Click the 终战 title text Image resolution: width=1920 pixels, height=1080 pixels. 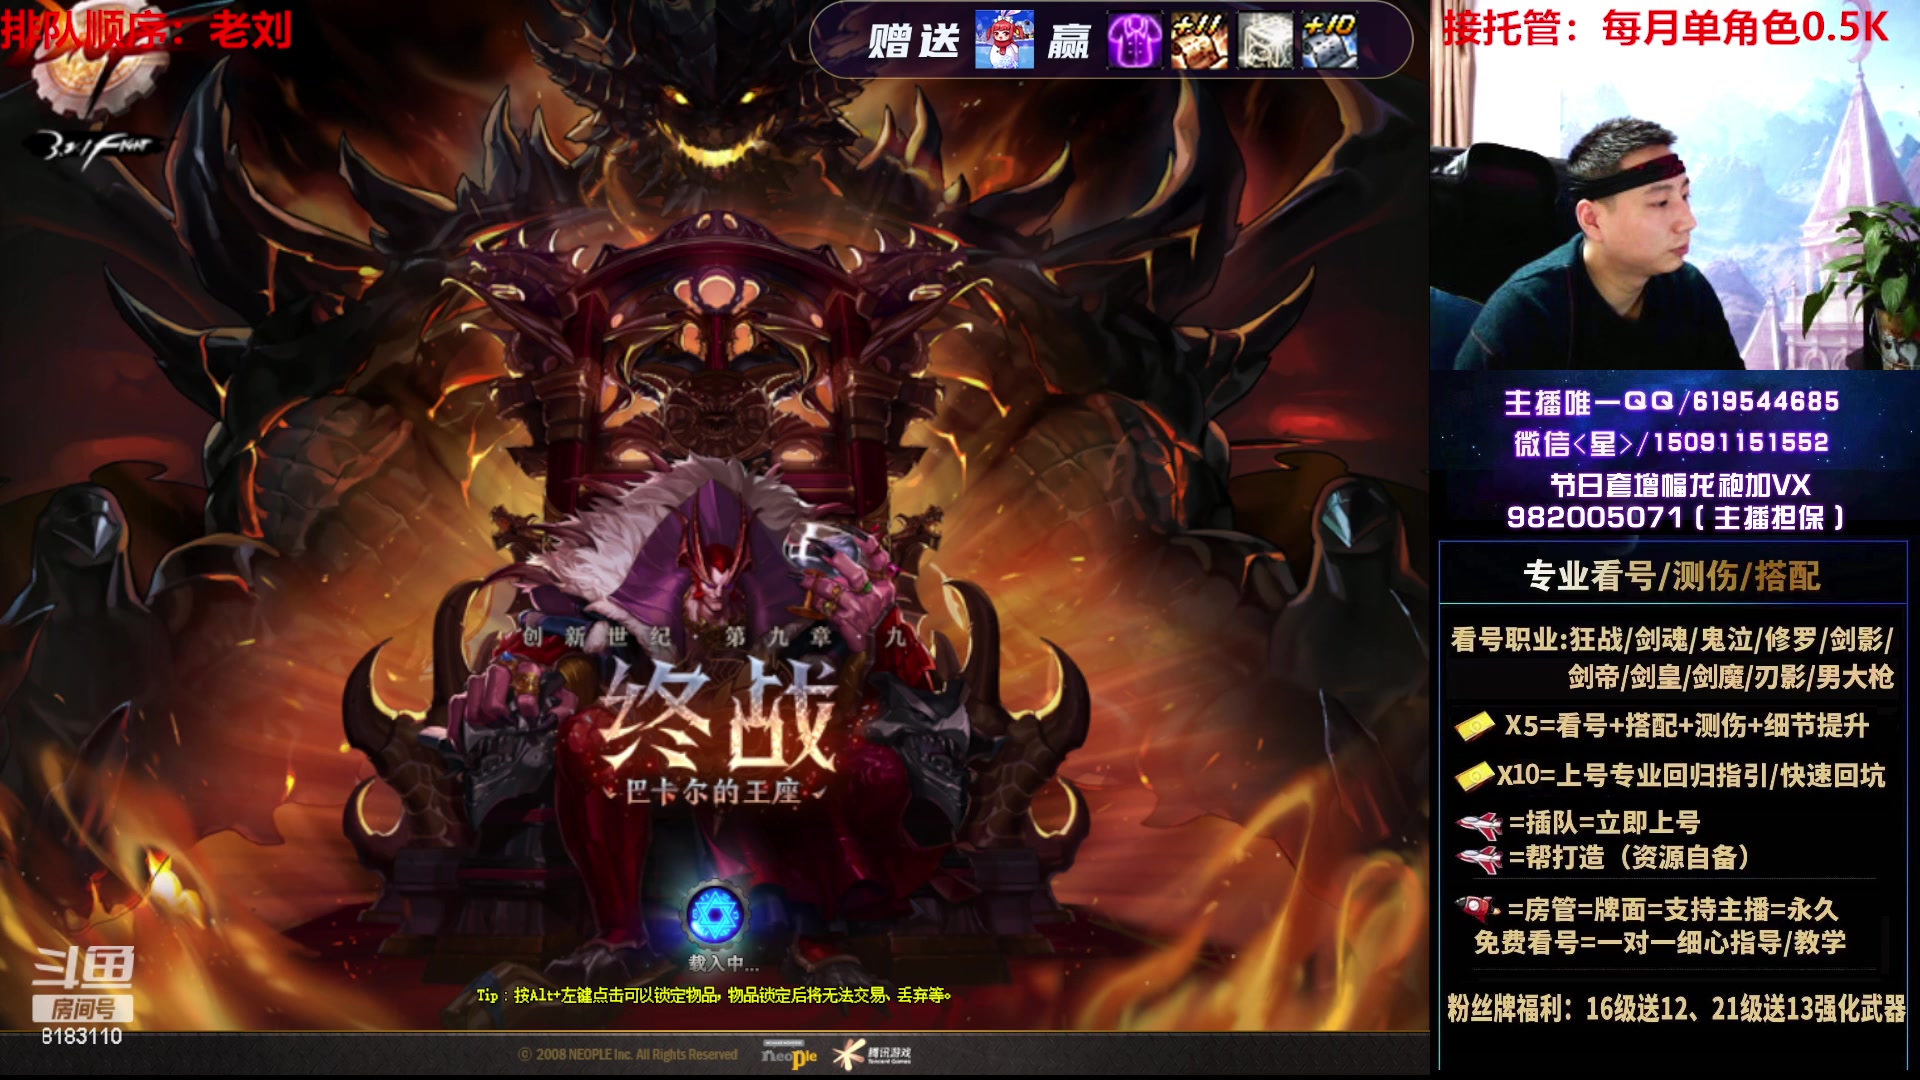pos(720,717)
